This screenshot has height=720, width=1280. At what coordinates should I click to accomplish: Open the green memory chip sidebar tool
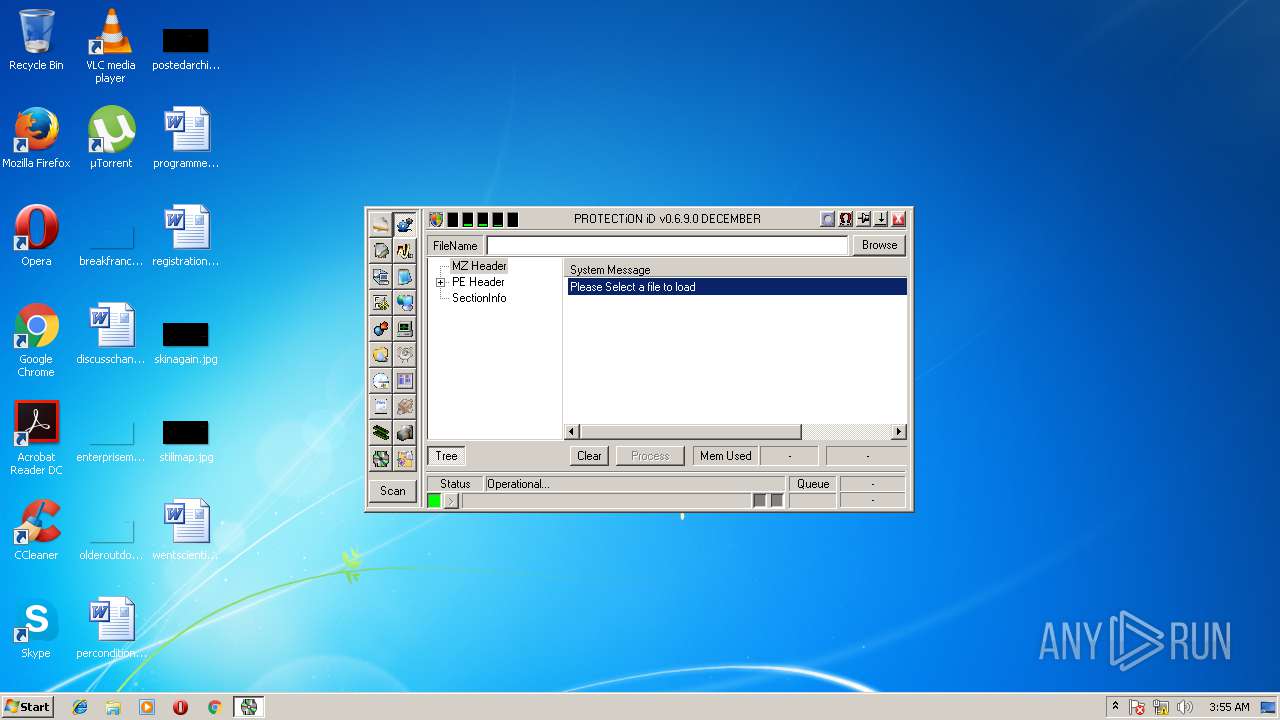tap(381, 432)
